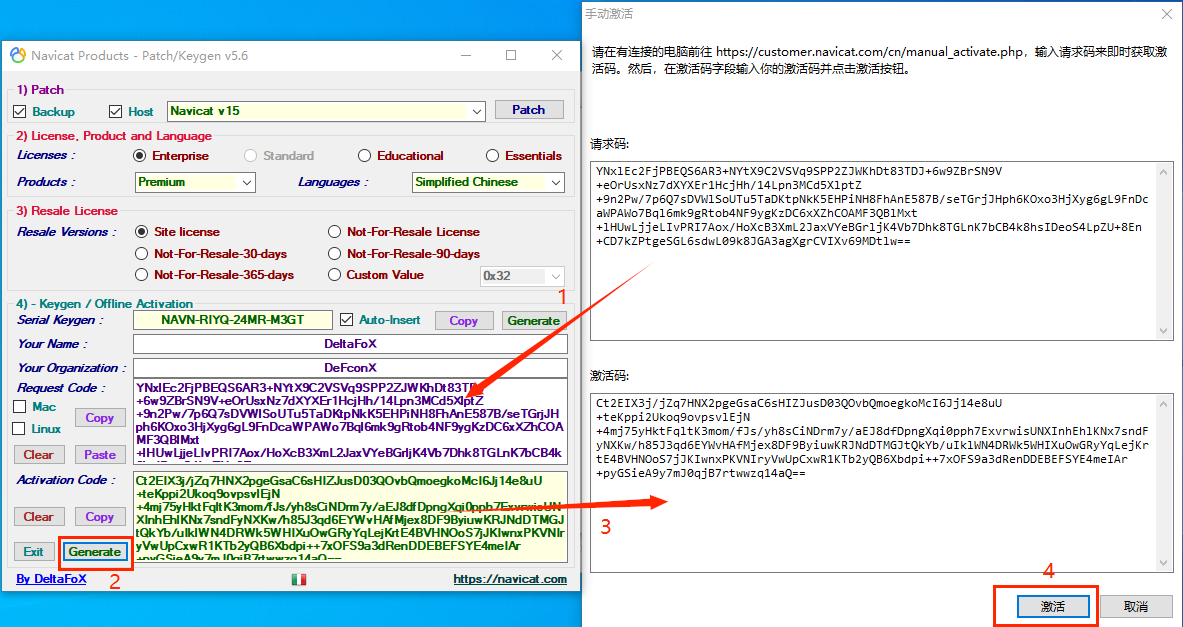Toggle the Auto-Insert checkbox
The height and width of the screenshot is (627, 1183).
coord(346,320)
